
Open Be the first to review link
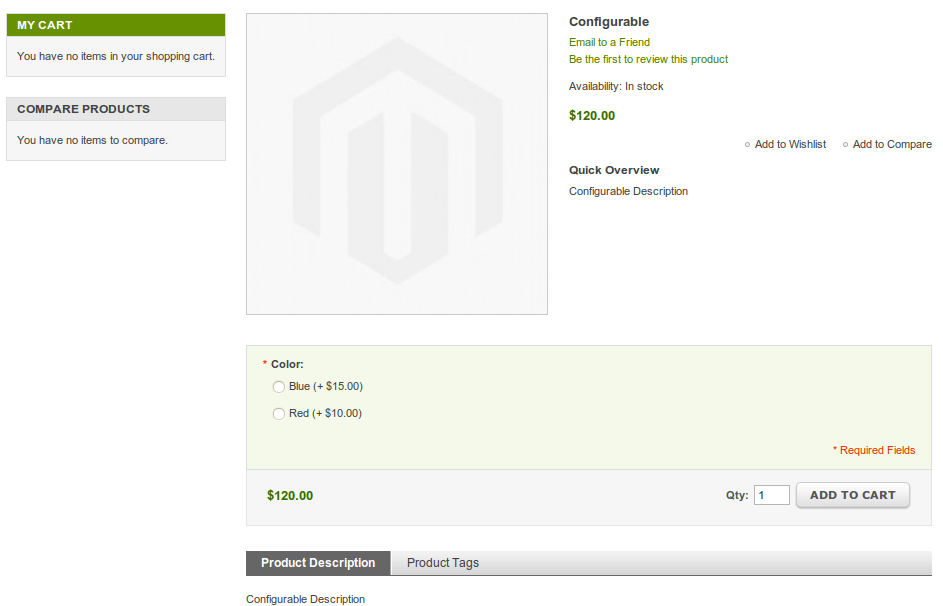point(648,59)
